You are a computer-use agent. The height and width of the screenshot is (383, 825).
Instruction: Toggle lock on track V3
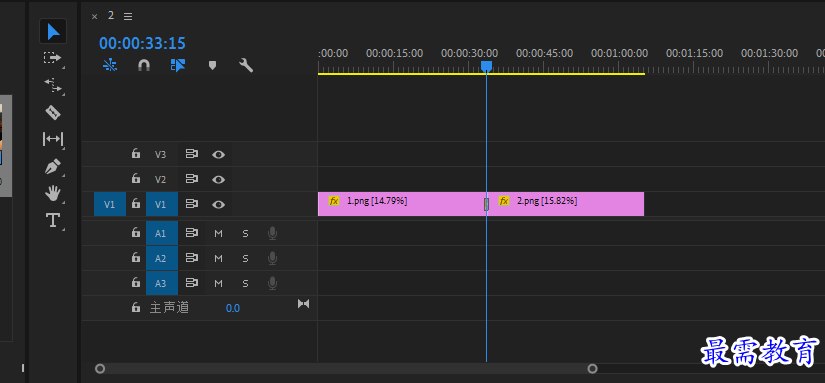click(x=136, y=154)
